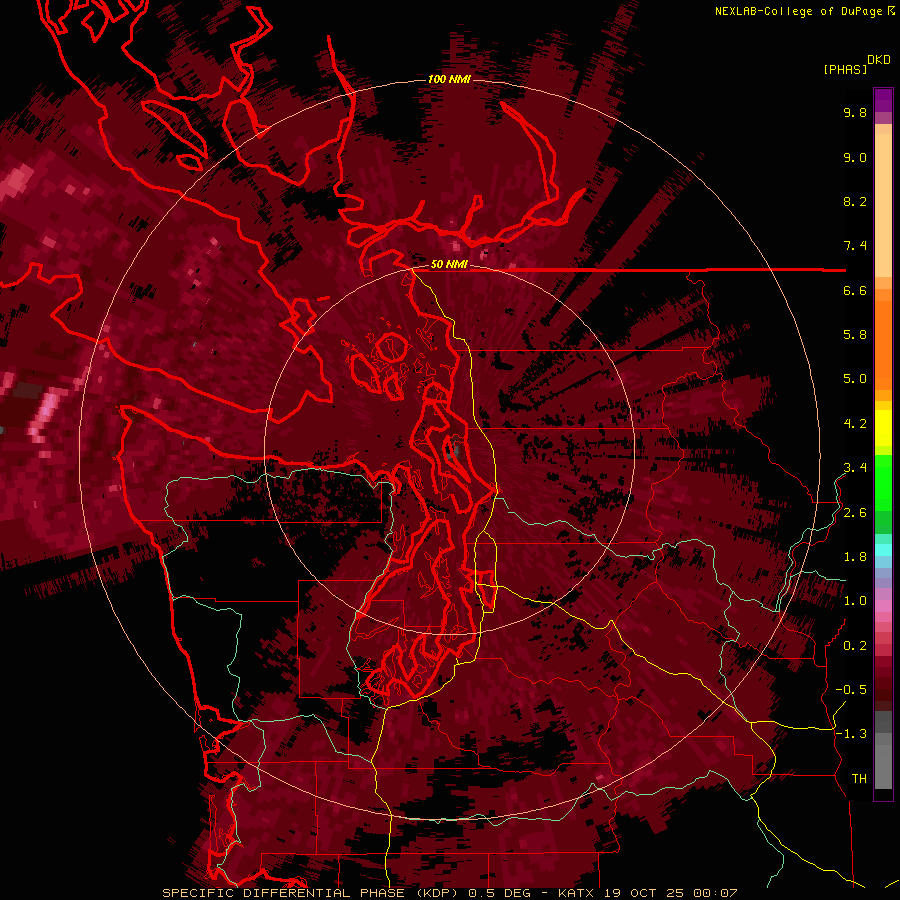
Task: Click the SPECIFIC DIFFERENTIAL PHASE (KDP) title text
Action: [312, 893]
